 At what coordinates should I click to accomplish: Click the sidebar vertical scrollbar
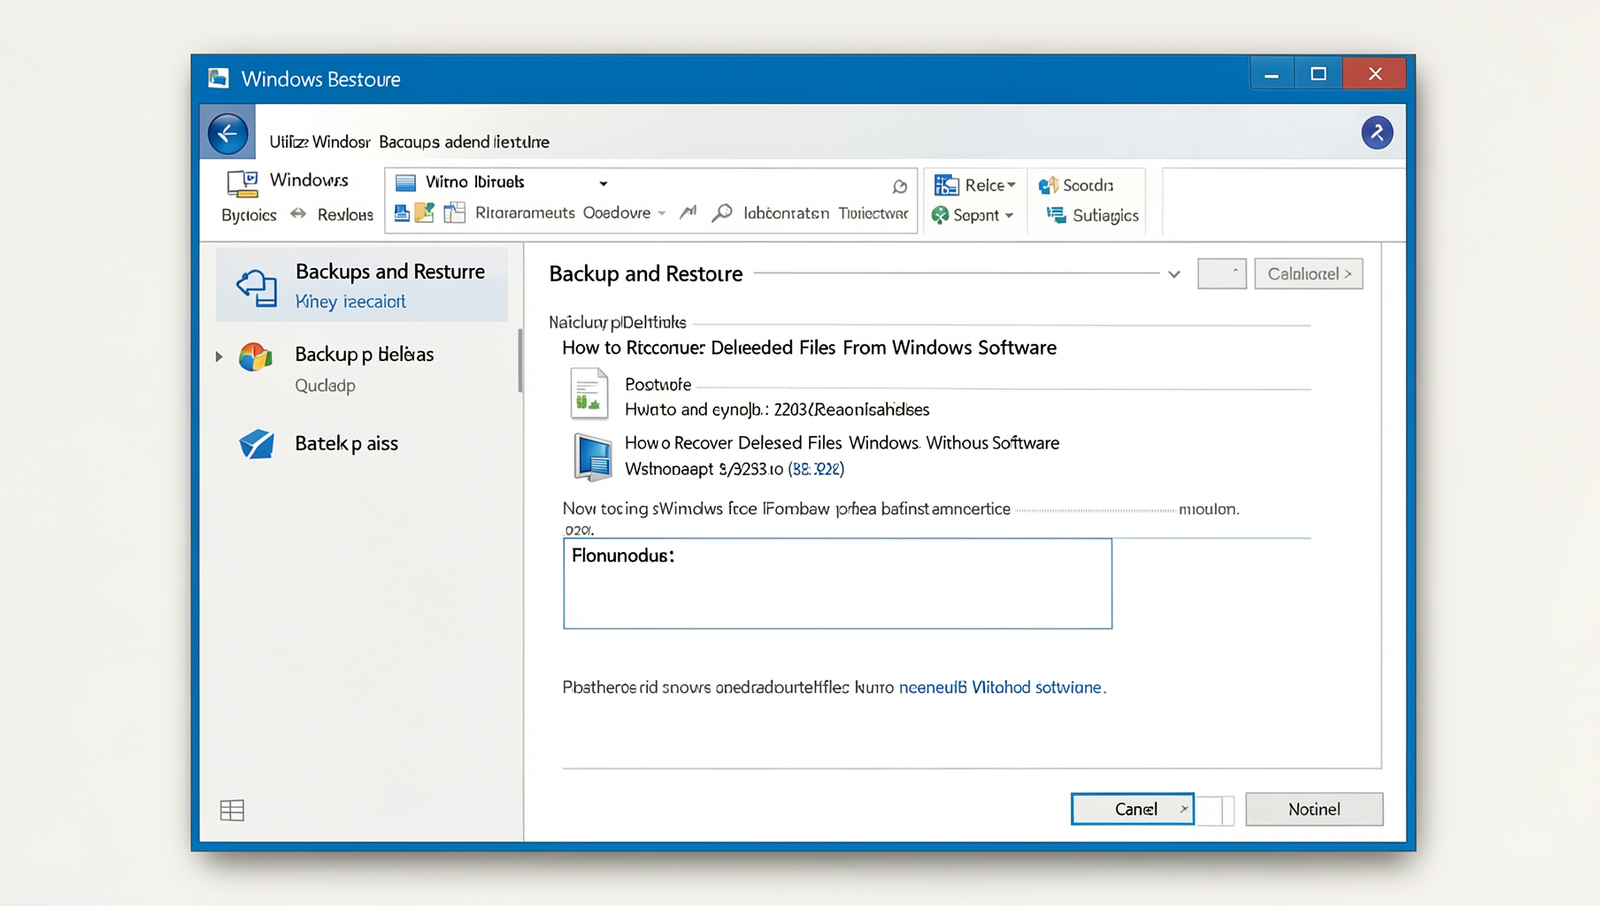[520, 360]
